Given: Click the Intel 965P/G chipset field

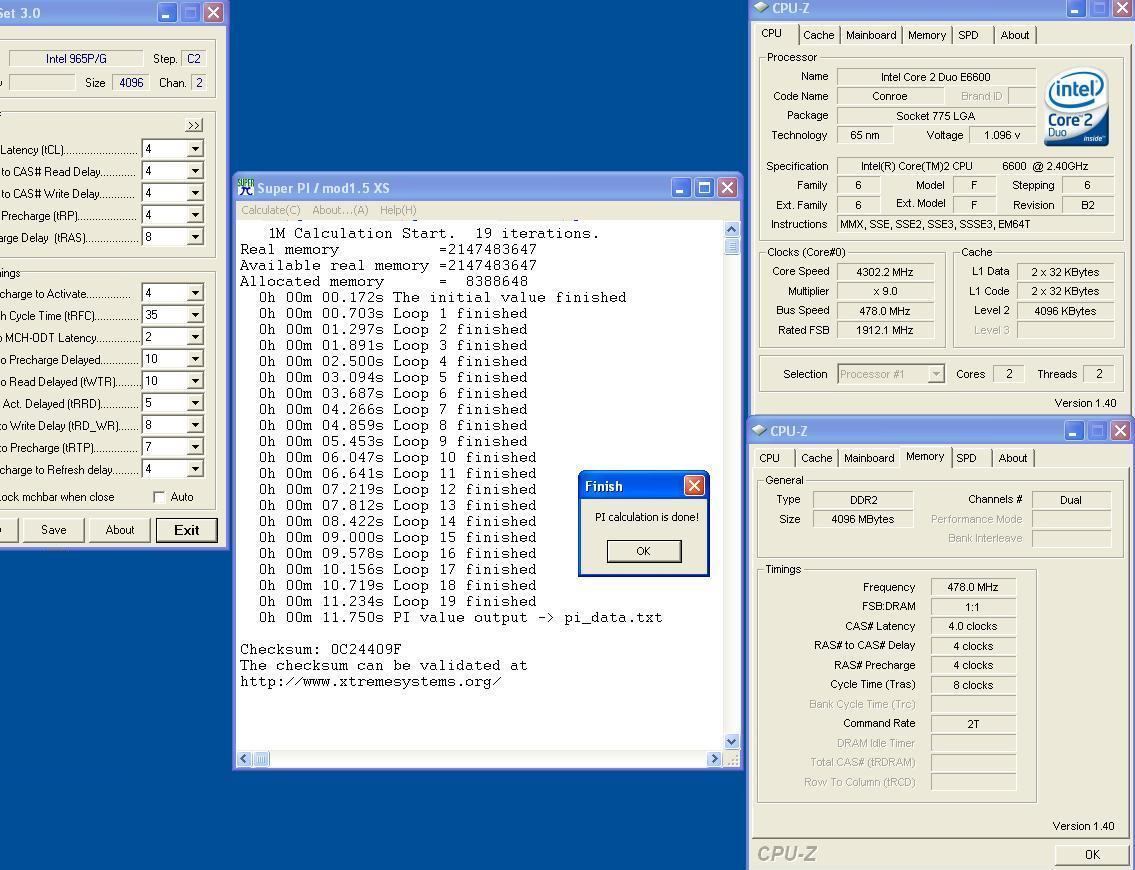Looking at the screenshot, I should point(76,59).
